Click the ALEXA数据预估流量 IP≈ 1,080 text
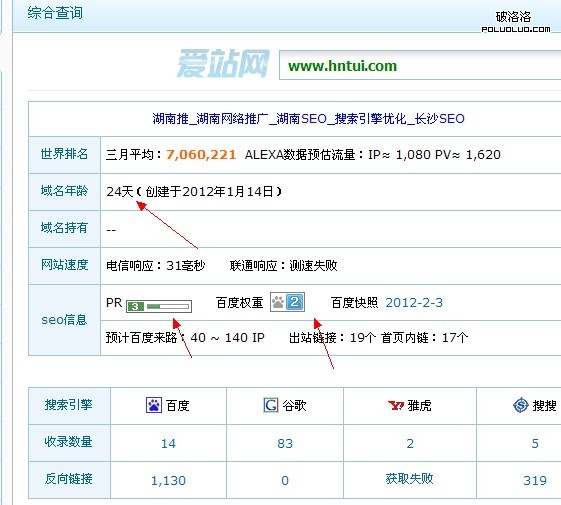 (338, 155)
